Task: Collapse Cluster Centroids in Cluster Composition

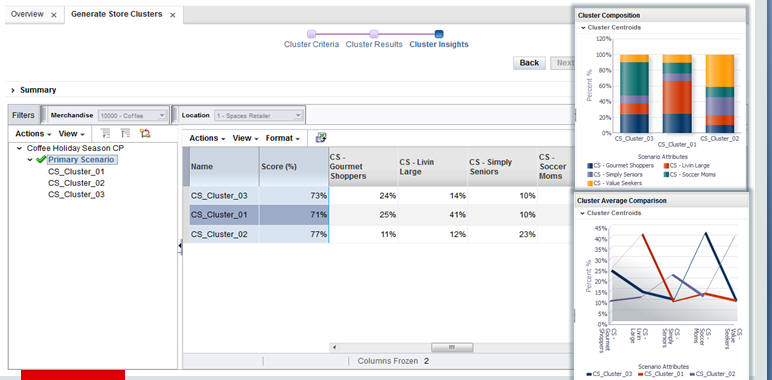Action: pyautogui.click(x=583, y=28)
